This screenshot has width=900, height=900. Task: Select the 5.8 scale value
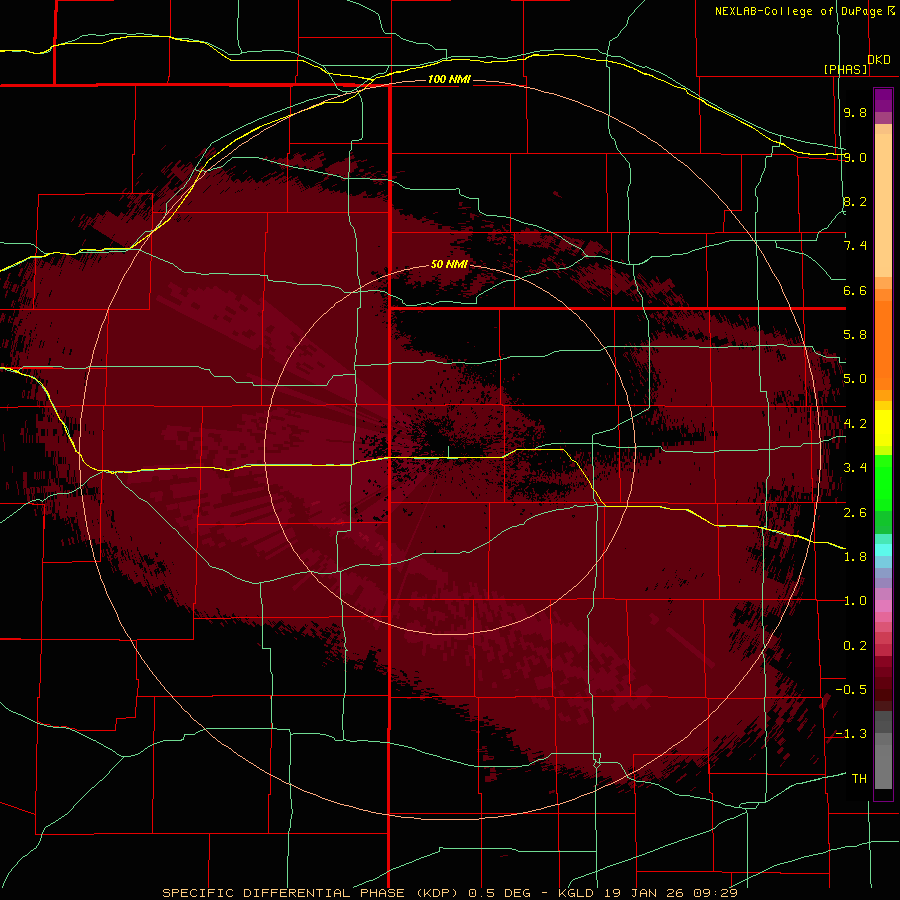point(855,335)
